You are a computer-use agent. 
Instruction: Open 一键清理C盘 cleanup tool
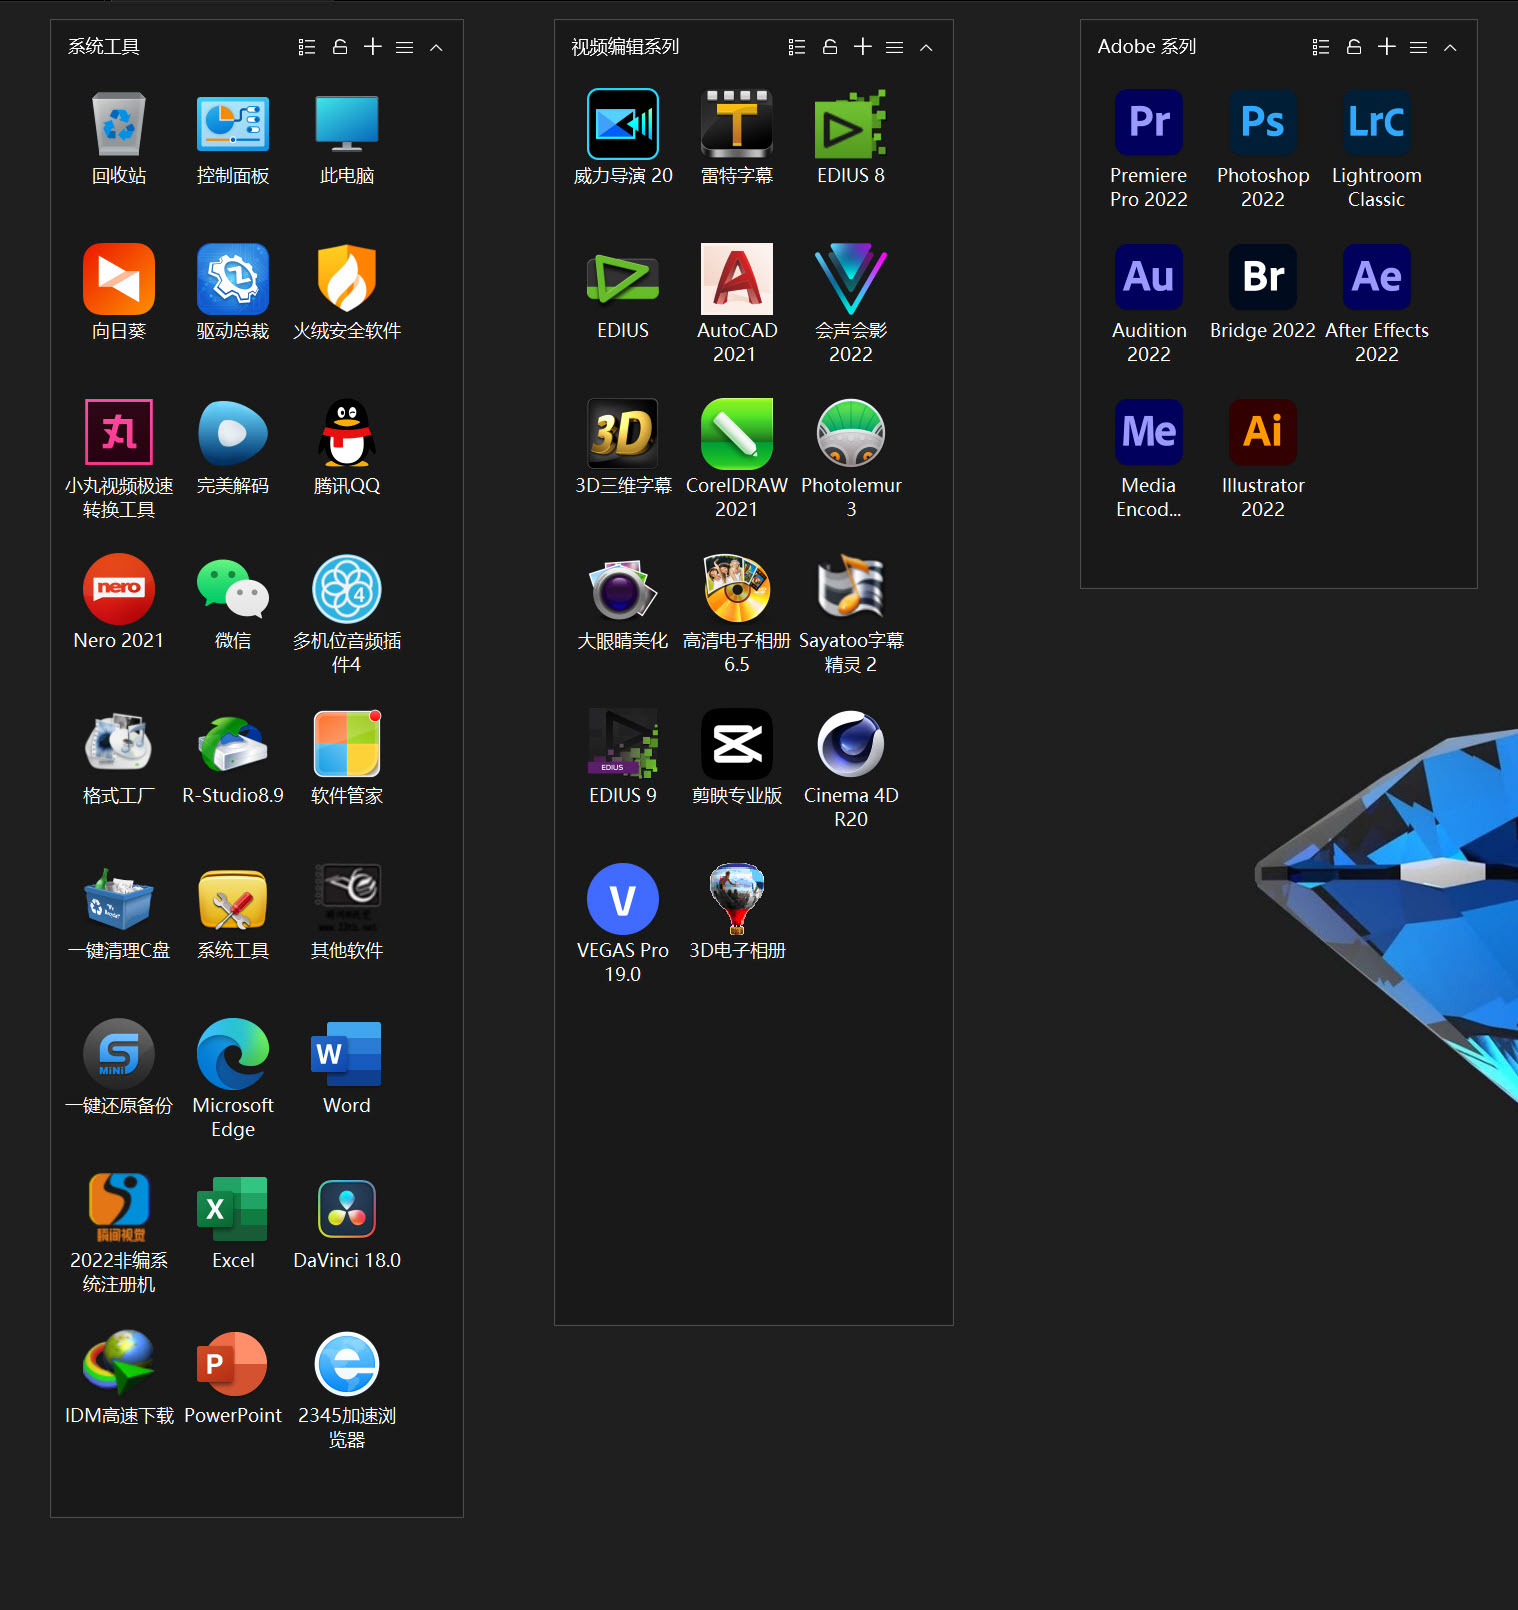click(119, 899)
